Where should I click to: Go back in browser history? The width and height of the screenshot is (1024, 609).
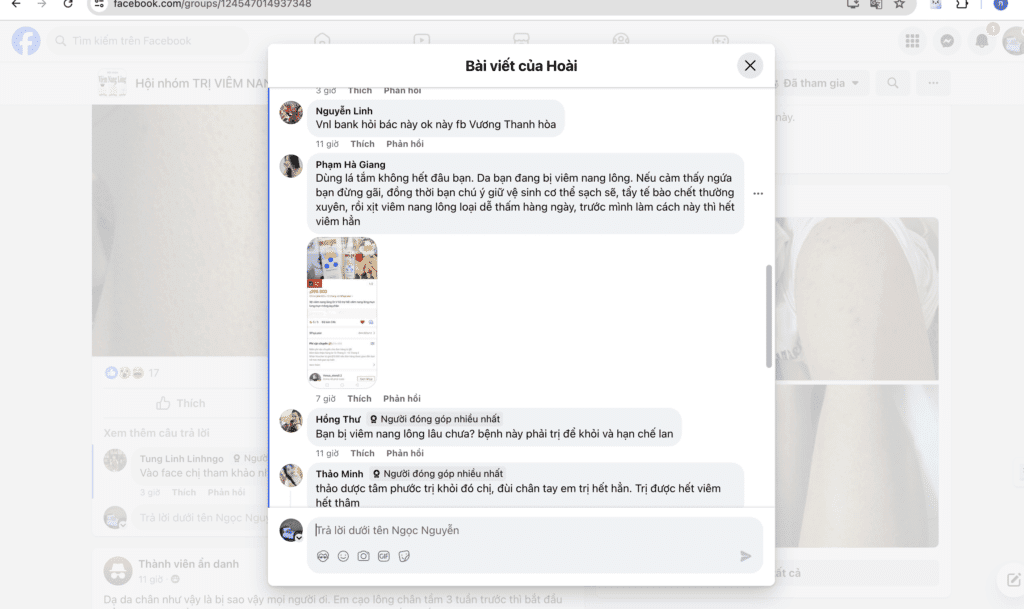[16, 5]
